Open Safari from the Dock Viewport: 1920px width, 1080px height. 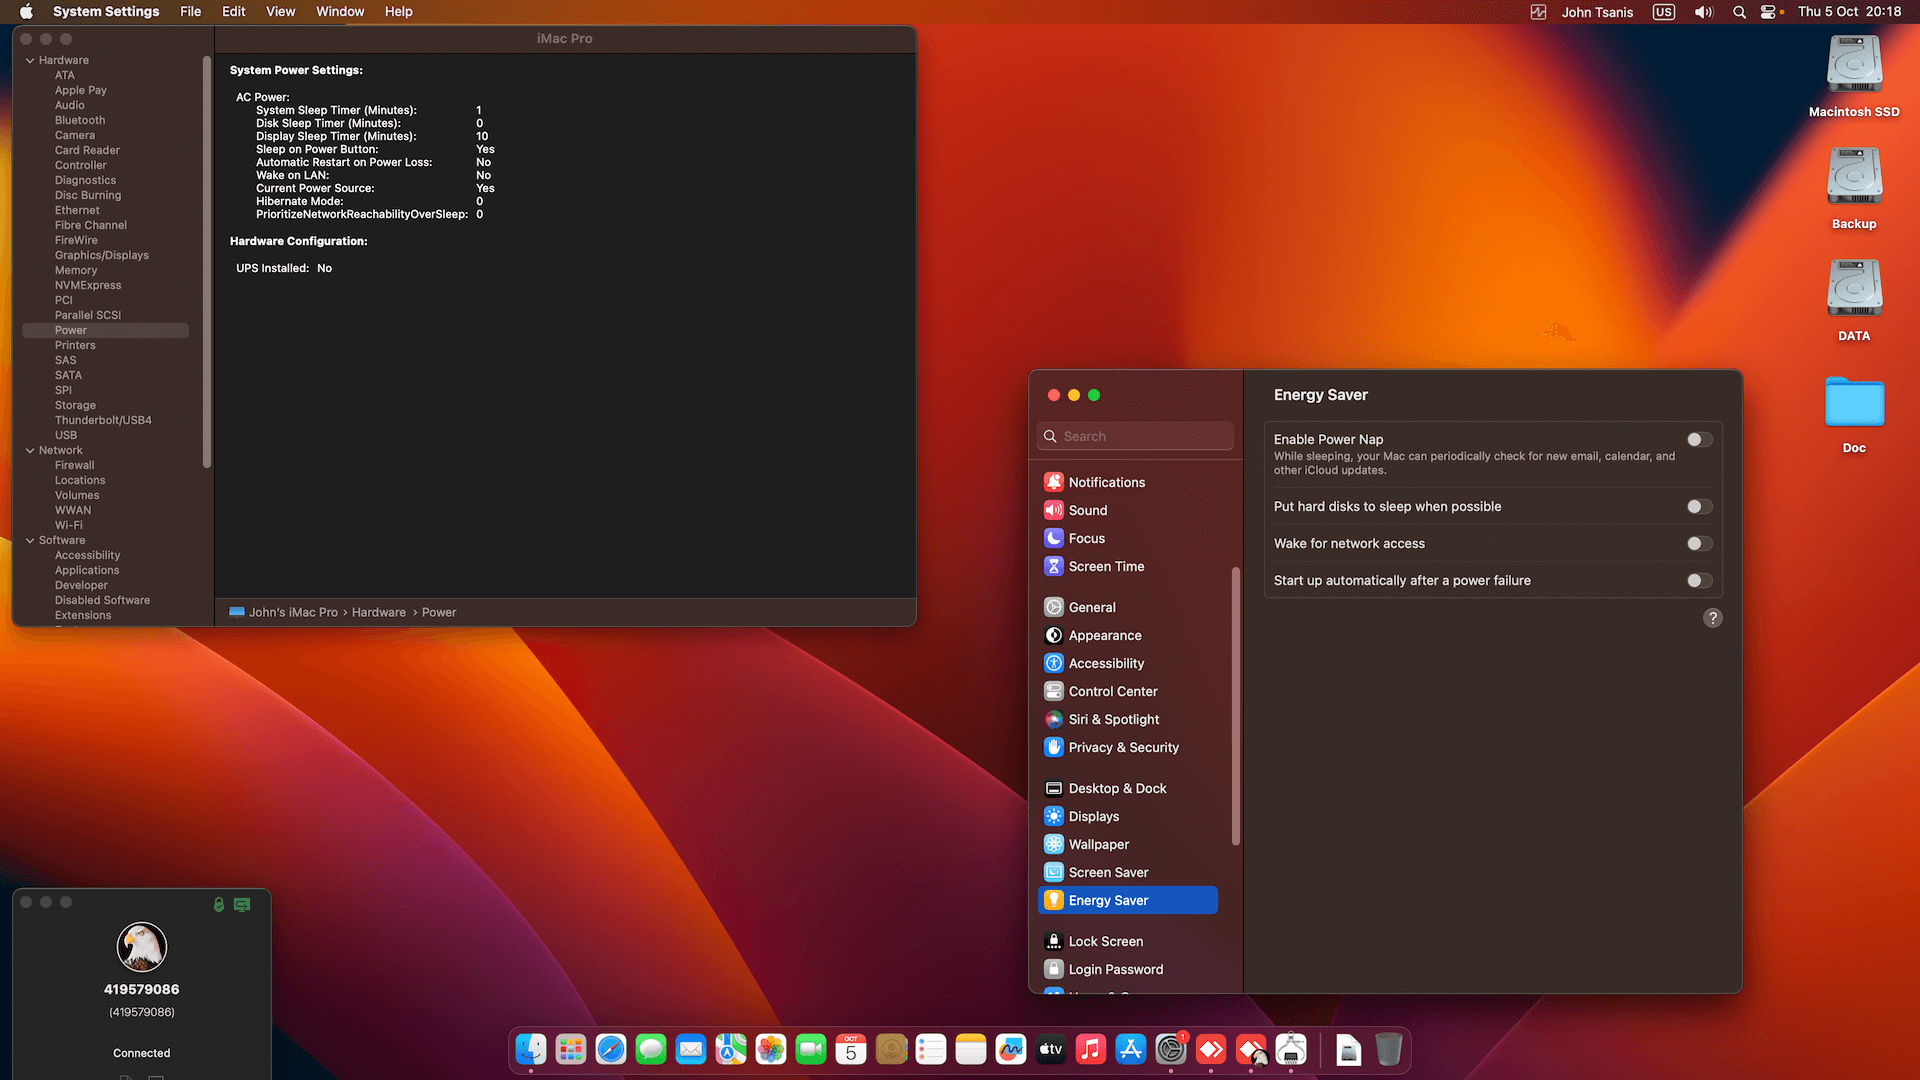[610, 1049]
